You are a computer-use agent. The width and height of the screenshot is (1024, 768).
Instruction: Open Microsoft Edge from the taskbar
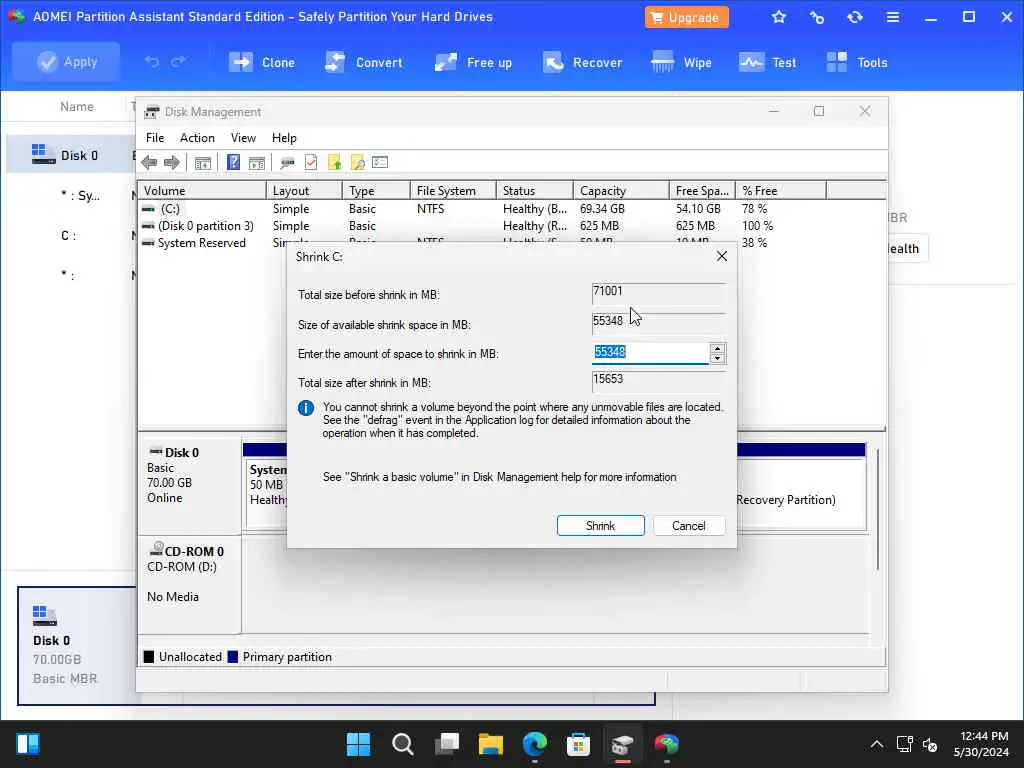[x=534, y=744]
